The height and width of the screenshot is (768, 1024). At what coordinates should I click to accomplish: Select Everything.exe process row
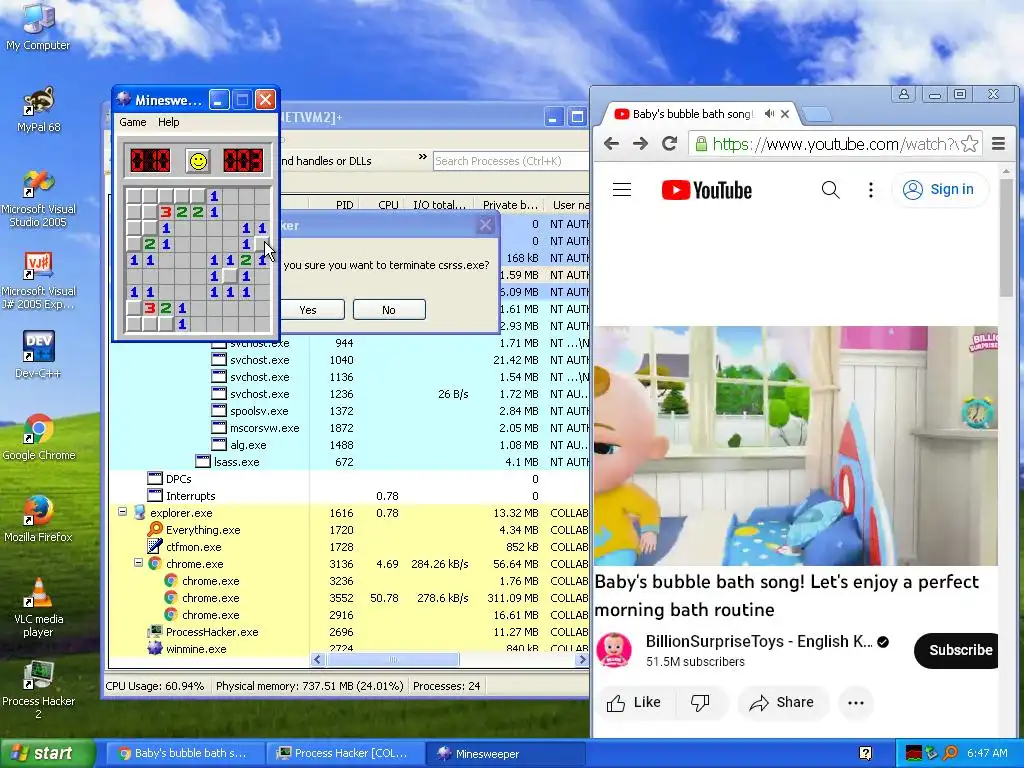[349, 530]
